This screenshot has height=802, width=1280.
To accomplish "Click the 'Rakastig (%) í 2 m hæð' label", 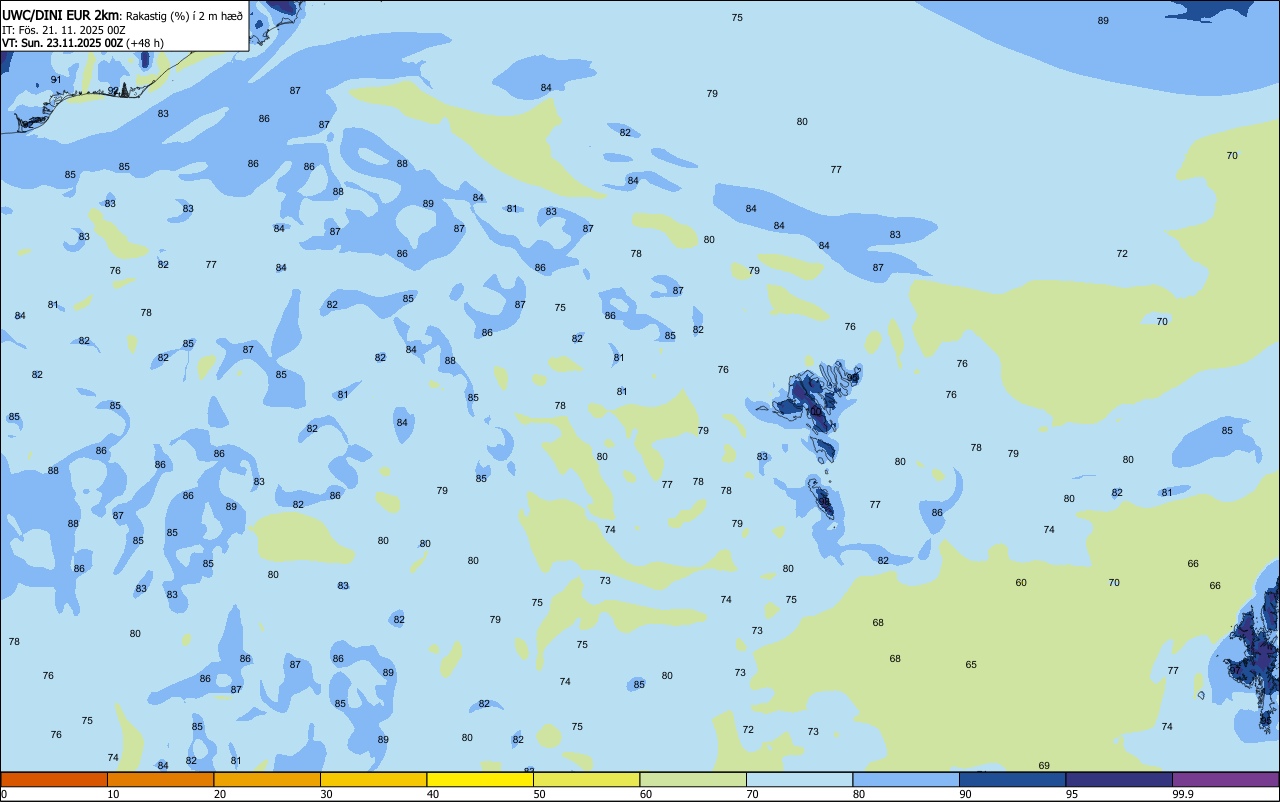I will pos(184,16).
